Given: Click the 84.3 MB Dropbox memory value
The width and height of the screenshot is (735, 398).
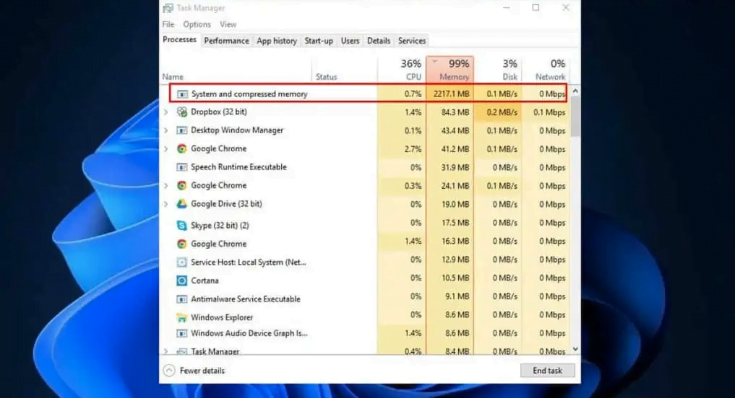Looking at the screenshot, I should (455, 112).
